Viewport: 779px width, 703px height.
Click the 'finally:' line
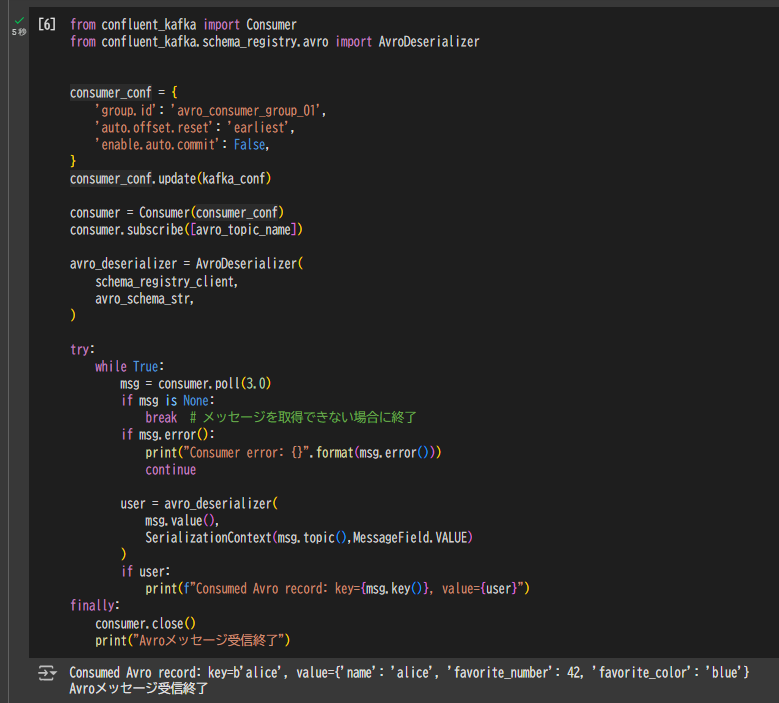click(x=95, y=606)
